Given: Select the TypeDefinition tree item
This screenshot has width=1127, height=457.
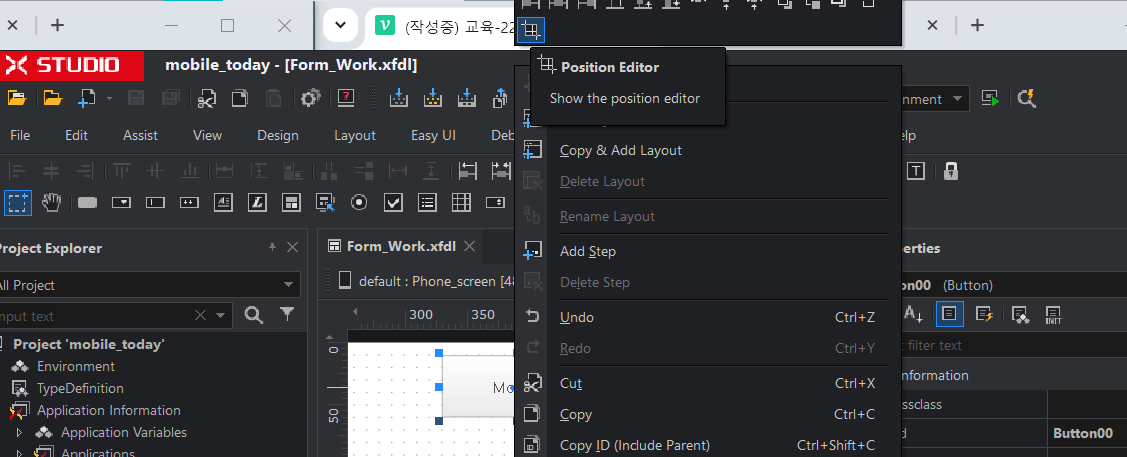Looking at the screenshot, I should (80, 389).
